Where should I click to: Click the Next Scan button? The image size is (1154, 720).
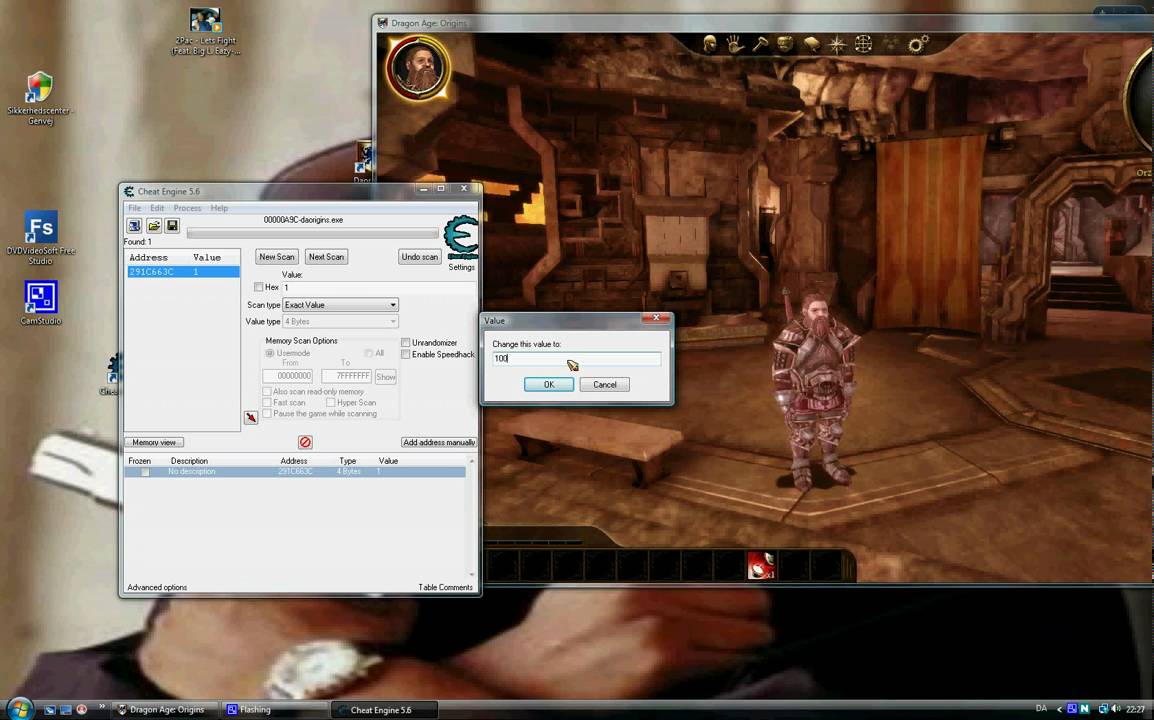point(326,257)
